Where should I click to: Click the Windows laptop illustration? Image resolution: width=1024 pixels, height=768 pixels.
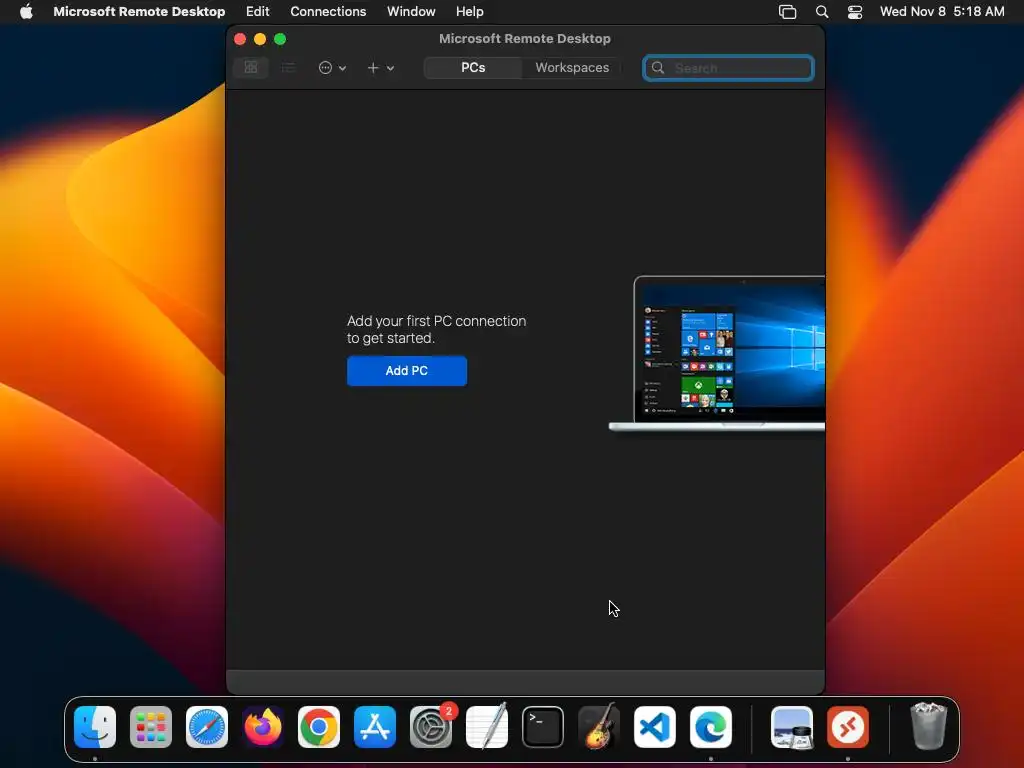click(x=717, y=353)
